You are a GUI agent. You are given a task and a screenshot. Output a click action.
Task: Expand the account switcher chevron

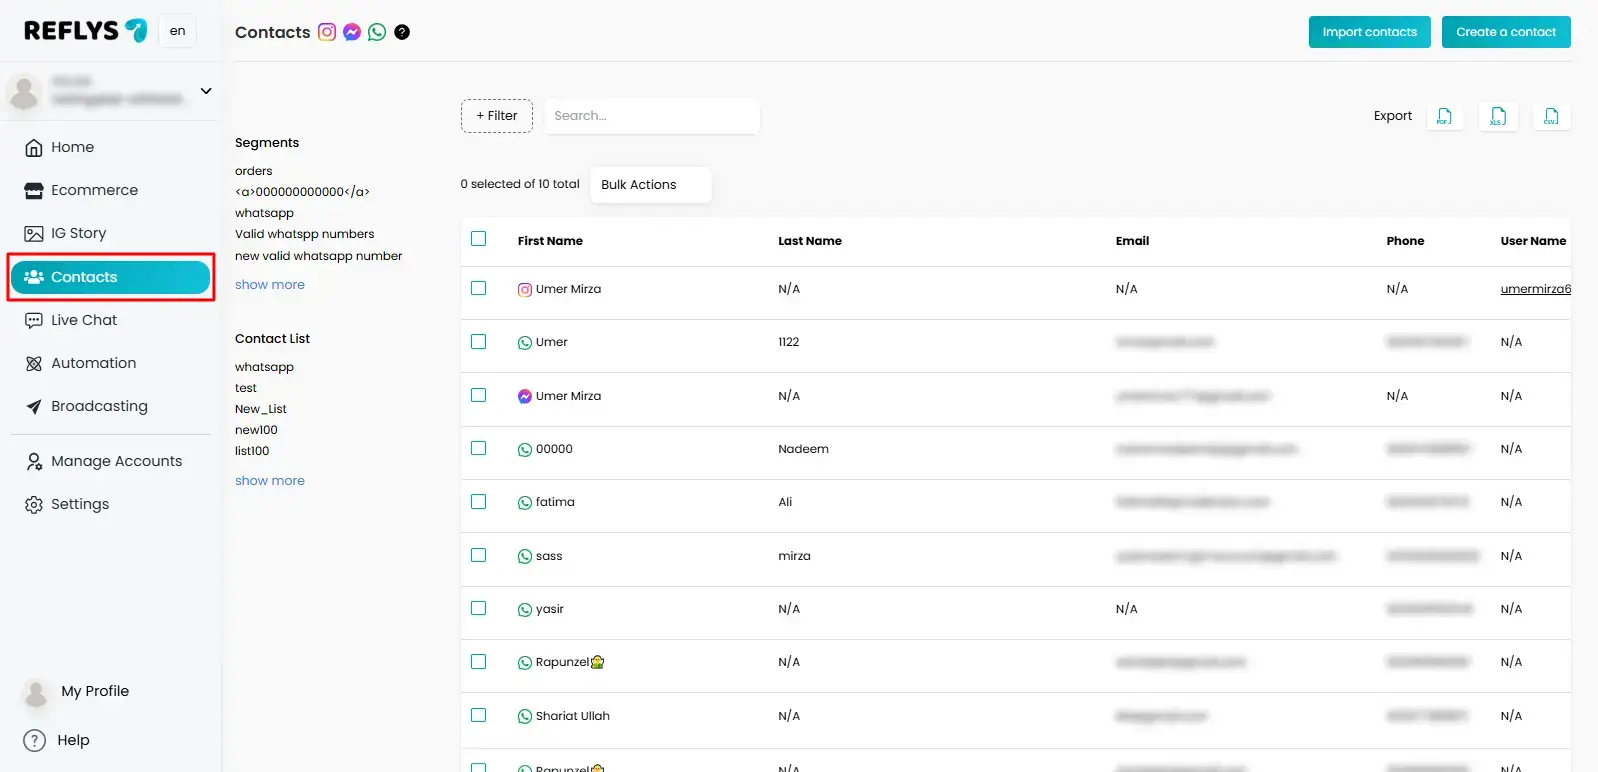coord(206,91)
